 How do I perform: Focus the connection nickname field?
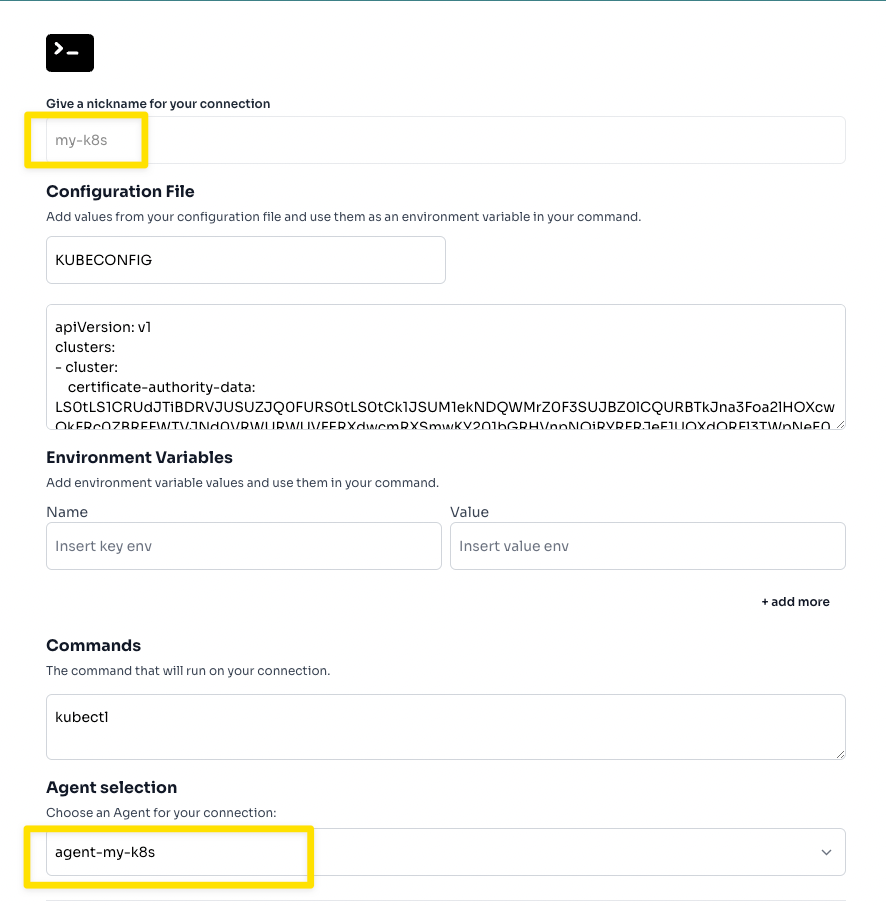[445, 140]
